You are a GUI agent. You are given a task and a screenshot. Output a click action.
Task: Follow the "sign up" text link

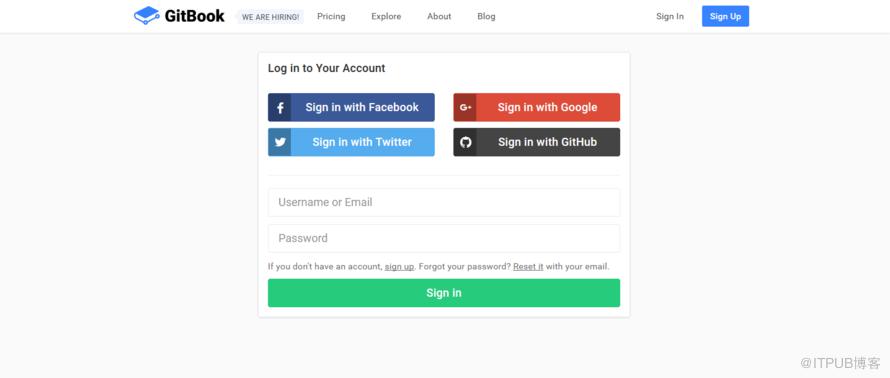click(400, 266)
